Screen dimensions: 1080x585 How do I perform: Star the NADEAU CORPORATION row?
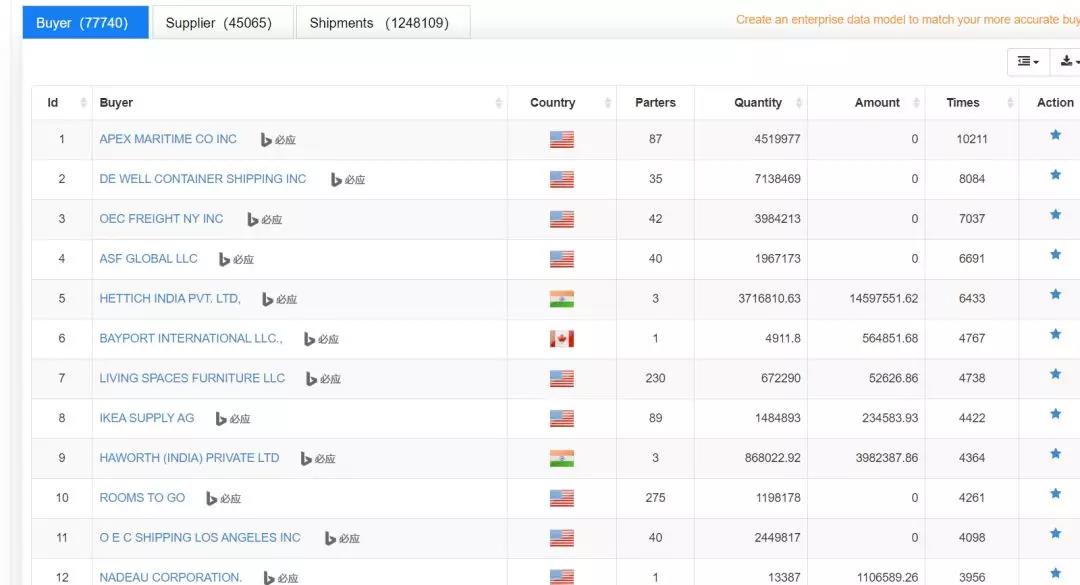1055,573
